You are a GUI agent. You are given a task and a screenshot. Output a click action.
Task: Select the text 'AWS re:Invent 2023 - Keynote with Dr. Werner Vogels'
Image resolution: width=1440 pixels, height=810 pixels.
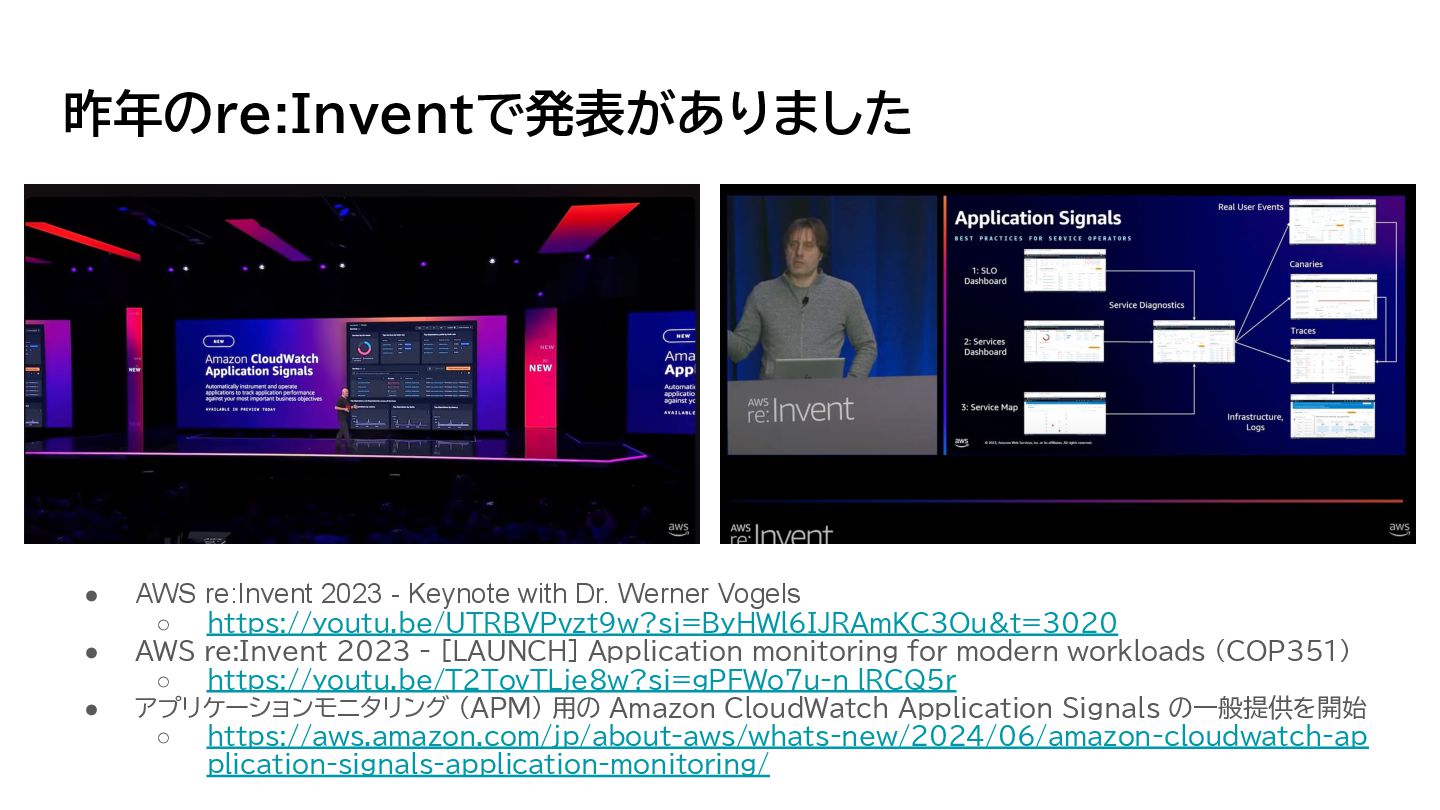[x=468, y=594]
